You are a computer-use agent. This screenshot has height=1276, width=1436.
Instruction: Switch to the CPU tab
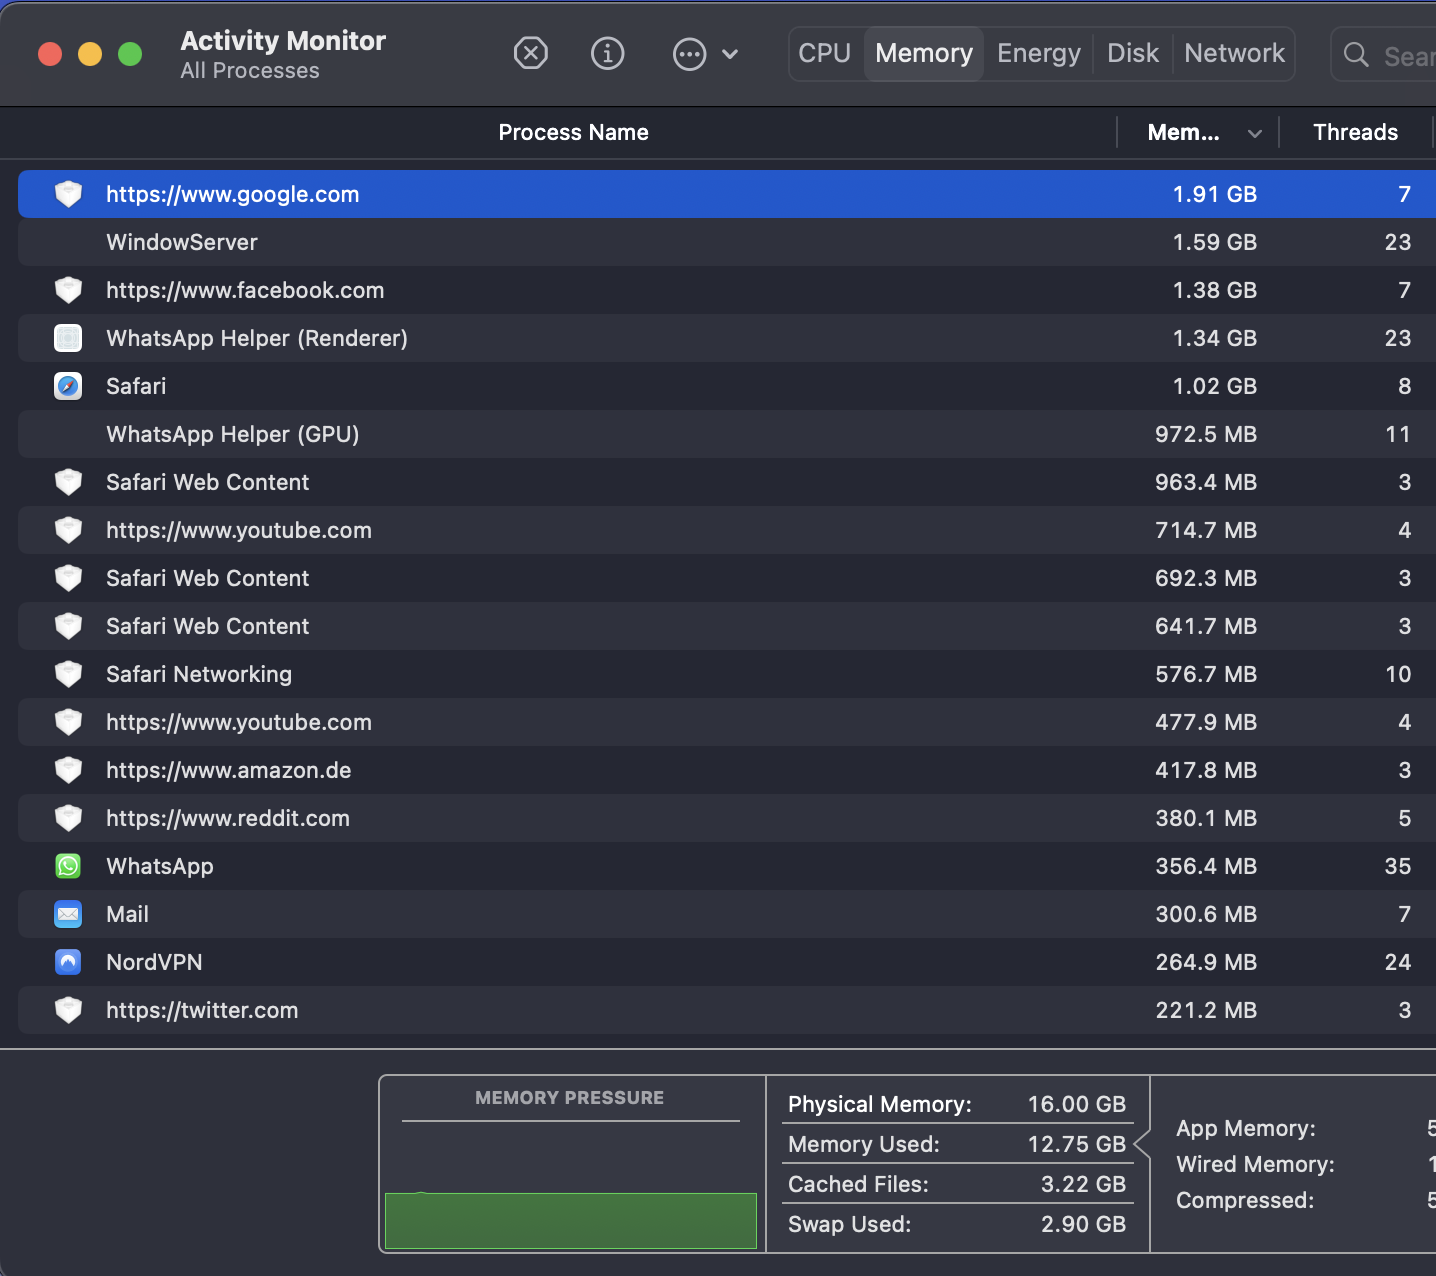pyautogui.click(x=825, y=53)
